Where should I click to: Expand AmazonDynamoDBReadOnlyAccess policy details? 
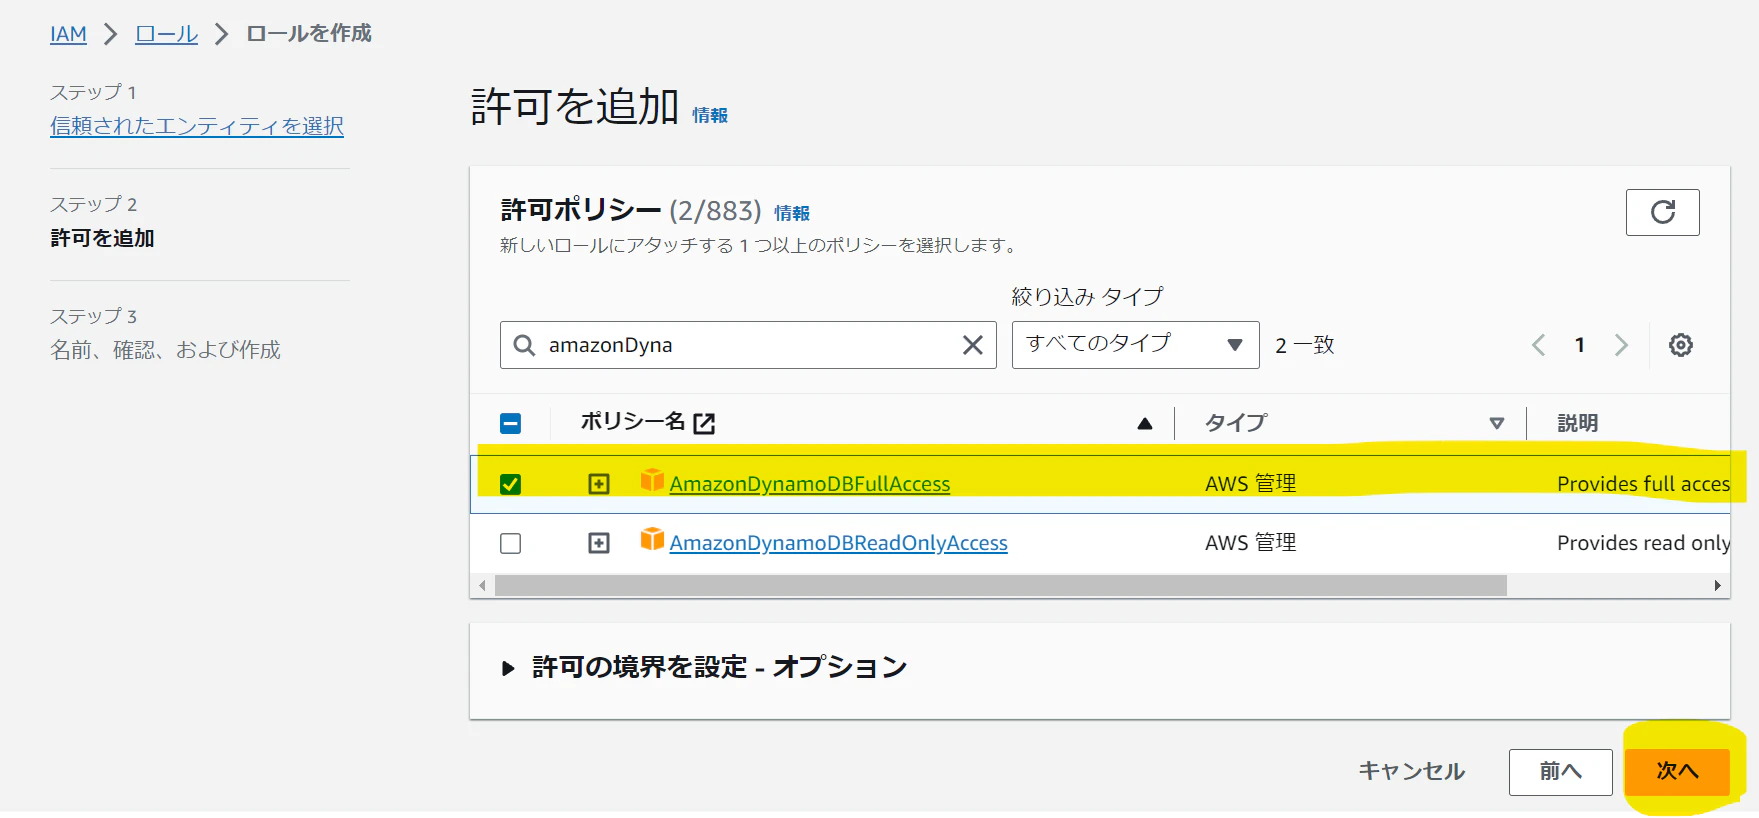click(599, 543)
